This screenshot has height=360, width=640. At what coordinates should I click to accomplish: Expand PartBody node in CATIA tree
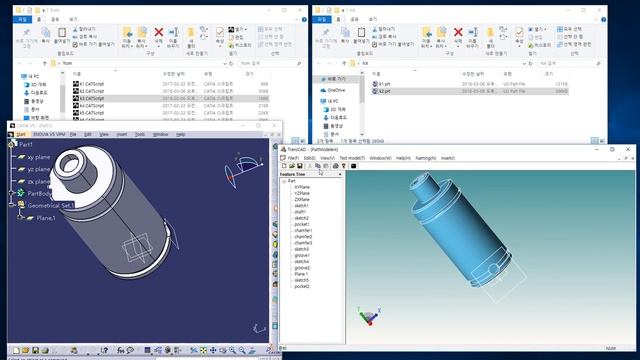(x=12, y=193)
